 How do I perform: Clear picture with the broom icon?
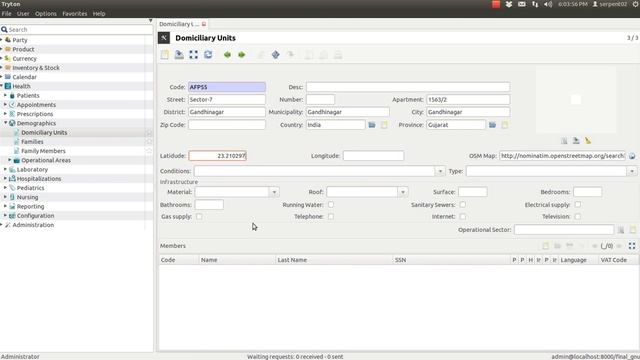[588, 141]
